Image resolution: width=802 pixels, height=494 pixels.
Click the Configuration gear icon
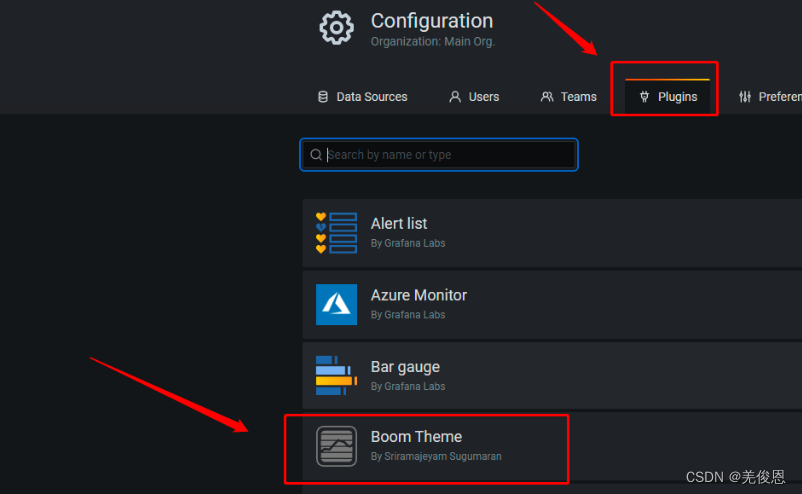pos(336,28)
